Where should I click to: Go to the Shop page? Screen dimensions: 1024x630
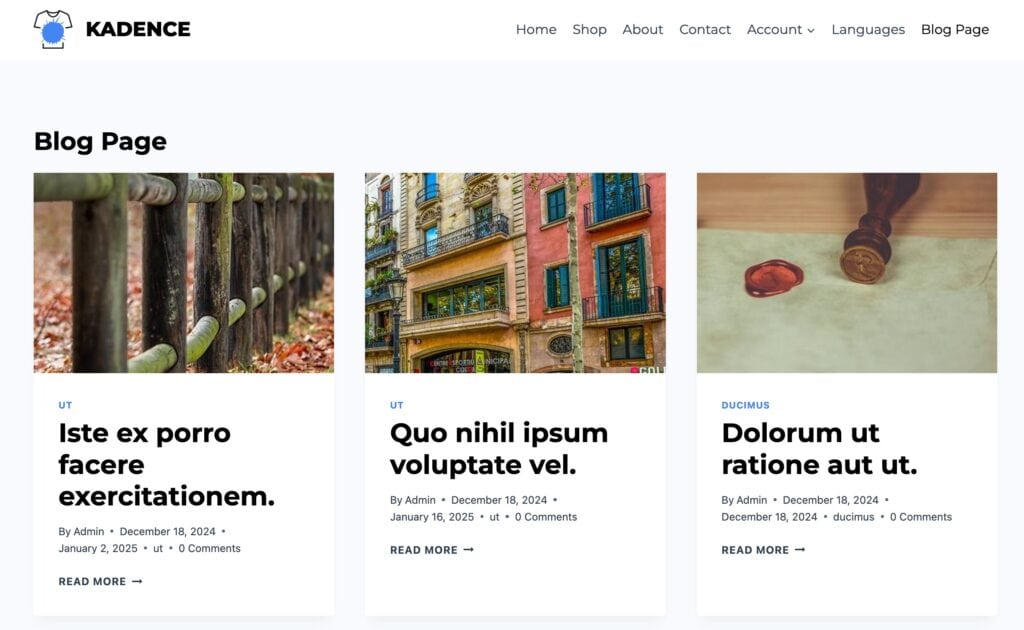(x=589, y=30)
